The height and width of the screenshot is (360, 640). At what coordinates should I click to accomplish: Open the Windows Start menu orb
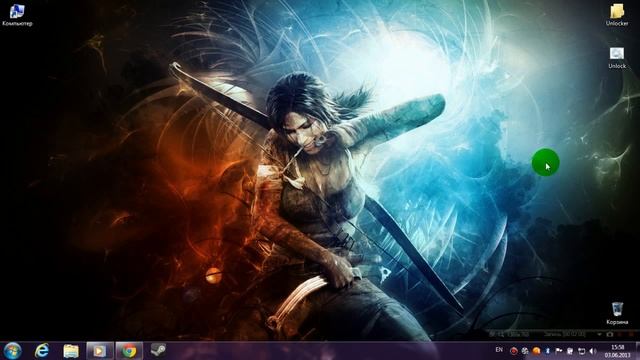pyautogui.click(x=12, y=351)
